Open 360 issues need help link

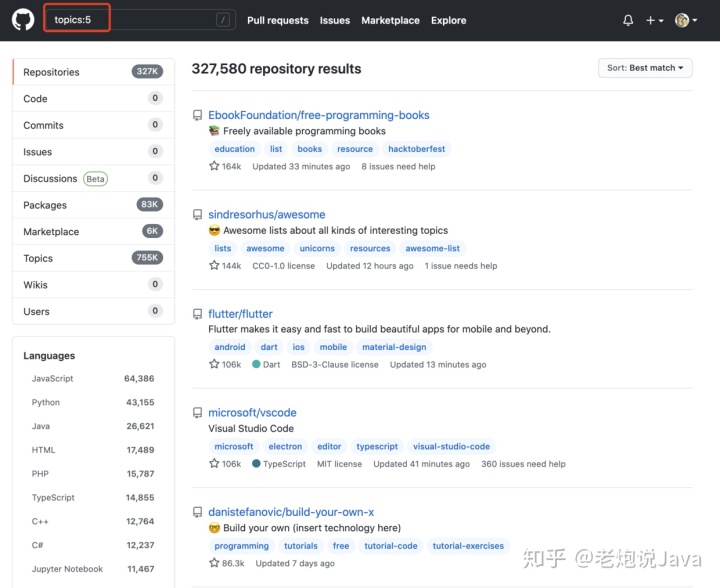click(x=523, y=464)
